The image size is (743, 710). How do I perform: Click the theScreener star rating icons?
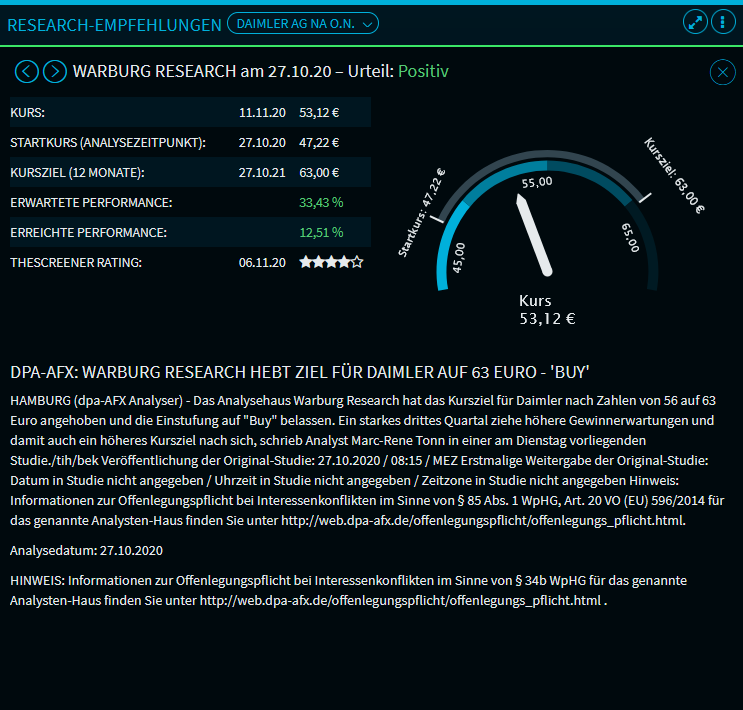tap(330, 262)
